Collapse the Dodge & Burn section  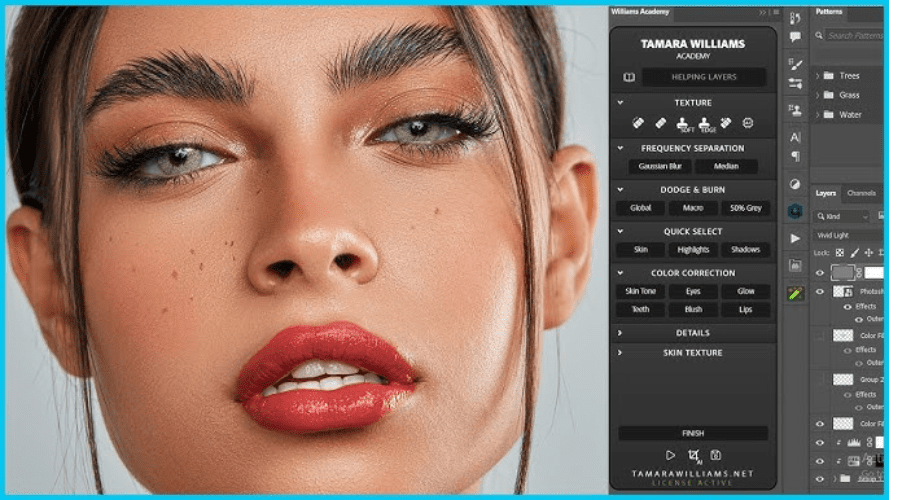(x=620, y=189)
